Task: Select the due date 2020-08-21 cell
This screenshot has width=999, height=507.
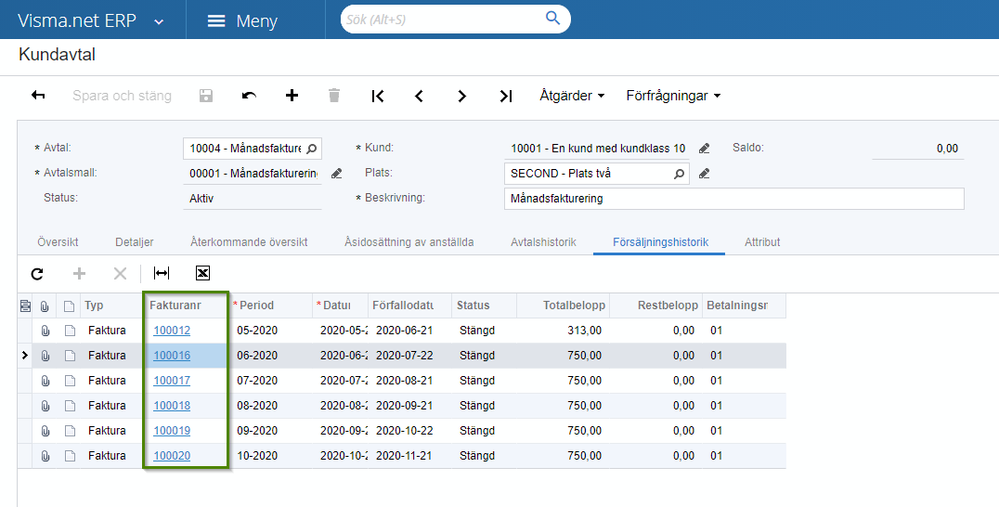Action: [x=410, y=381]
